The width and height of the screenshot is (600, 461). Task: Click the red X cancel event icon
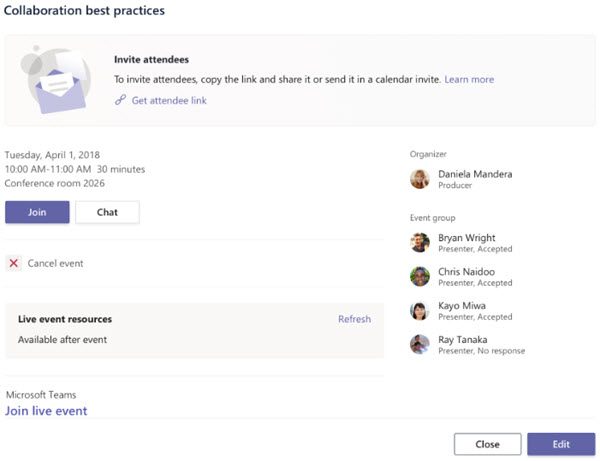coord(14,263)
